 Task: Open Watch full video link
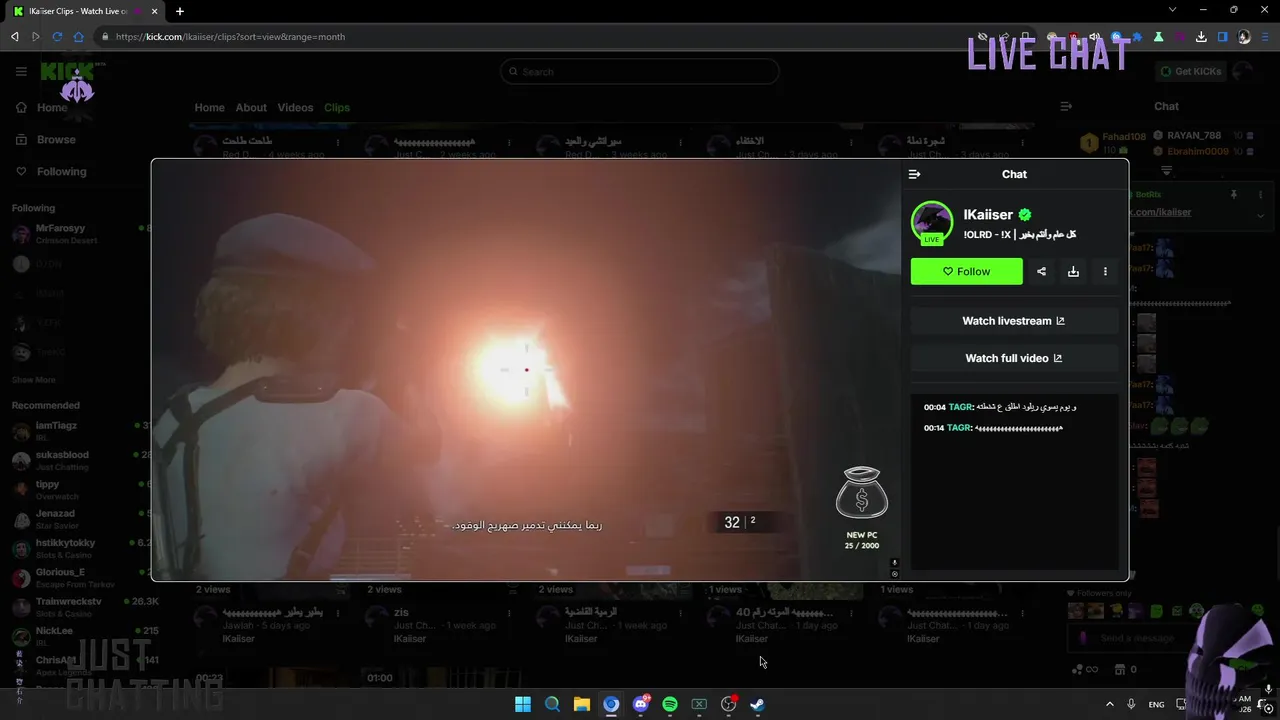coord(1014,358)
